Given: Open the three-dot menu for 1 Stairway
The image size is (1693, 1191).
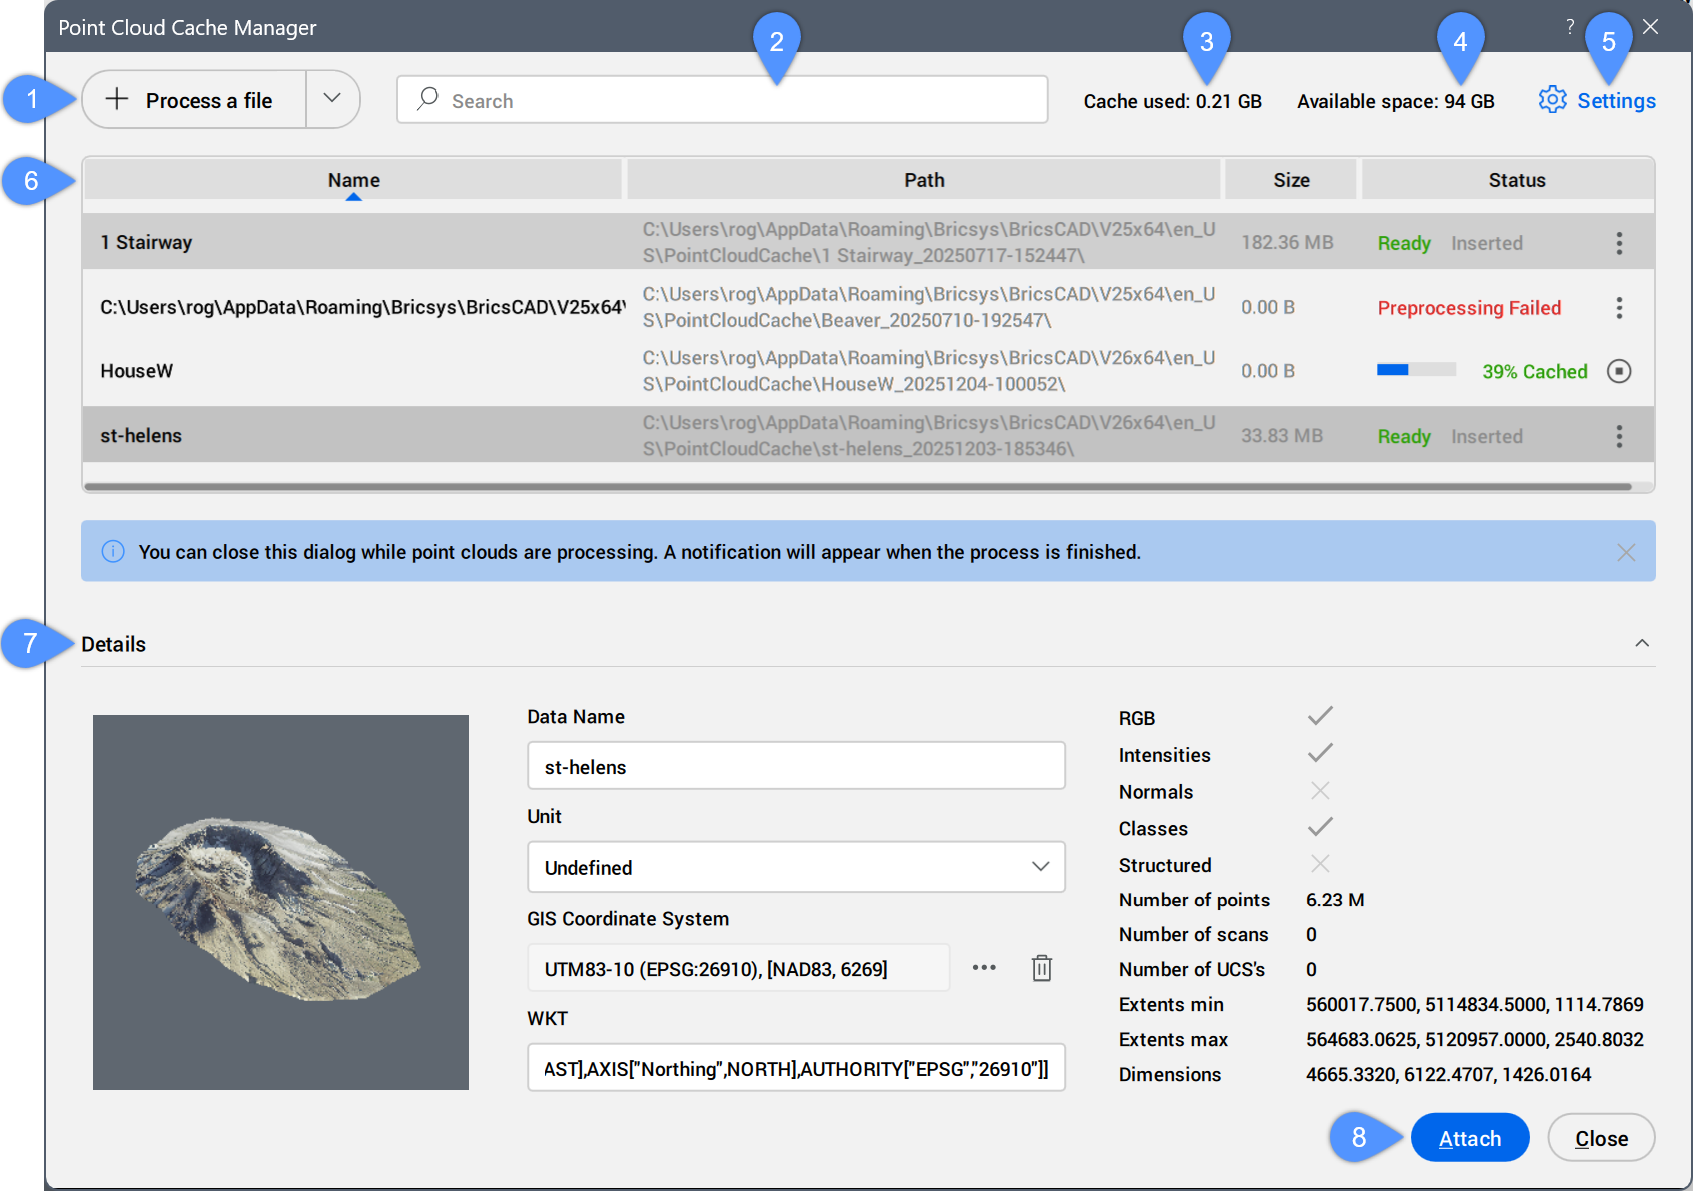Looking at the screenshot, I should pyautogui.click(x=1619, y=243).
